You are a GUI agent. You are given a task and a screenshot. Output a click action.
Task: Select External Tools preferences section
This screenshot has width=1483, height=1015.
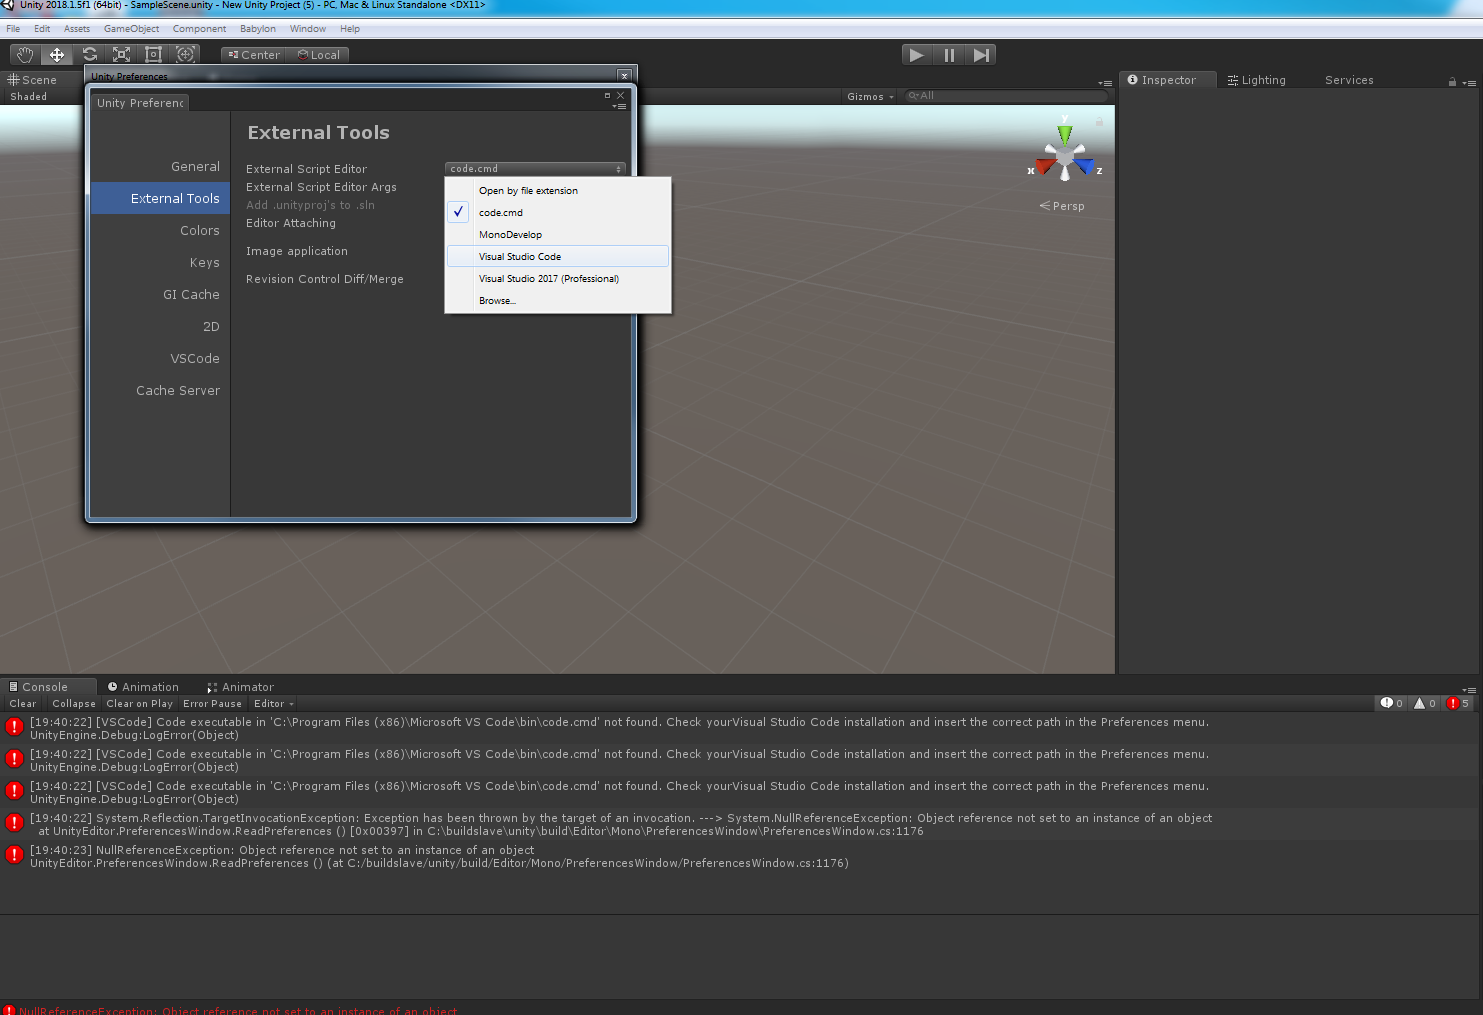click(x=160, y=199)
